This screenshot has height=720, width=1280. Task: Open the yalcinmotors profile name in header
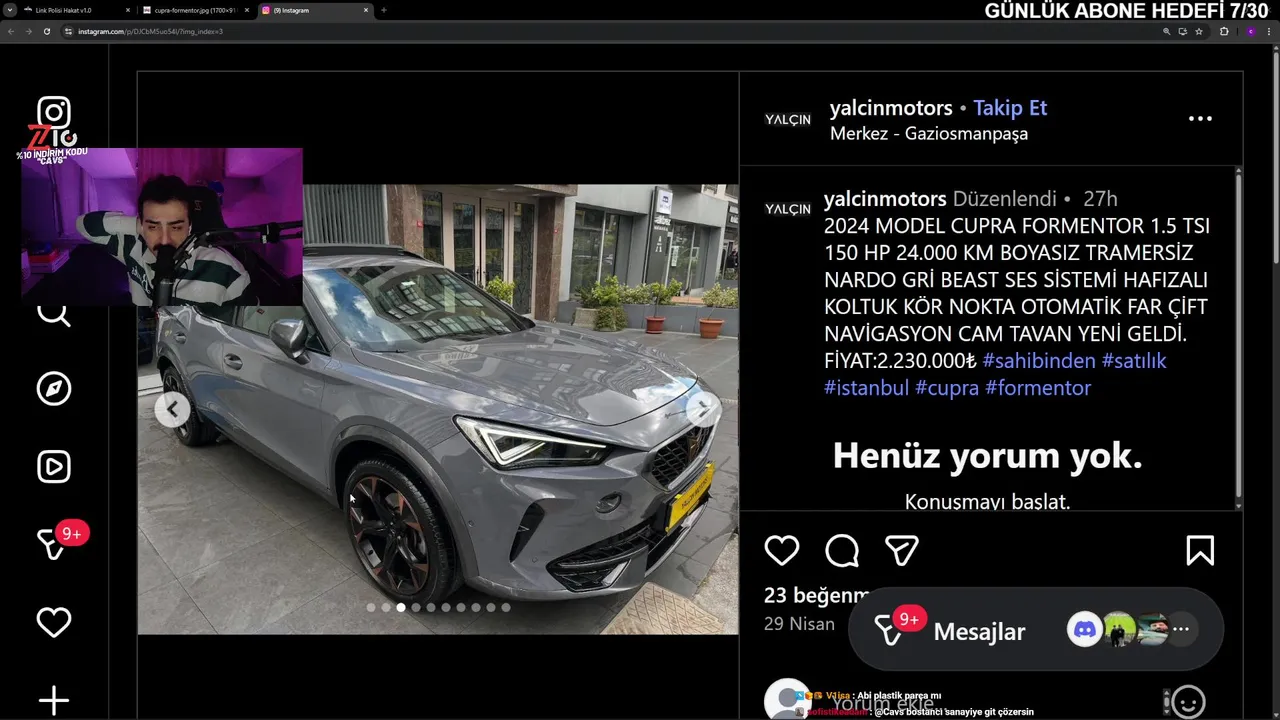pos(891,108)
